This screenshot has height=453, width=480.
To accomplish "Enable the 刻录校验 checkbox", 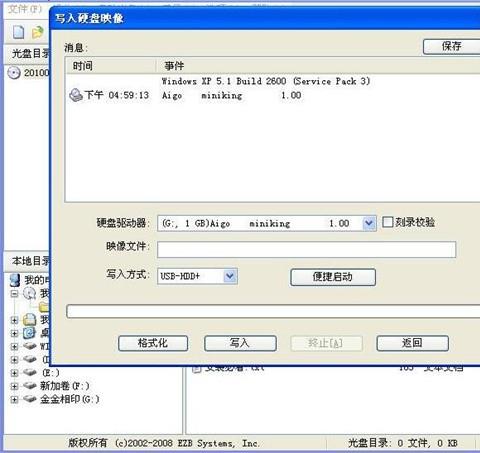I will pyautogui.click(x=387, y=222).
